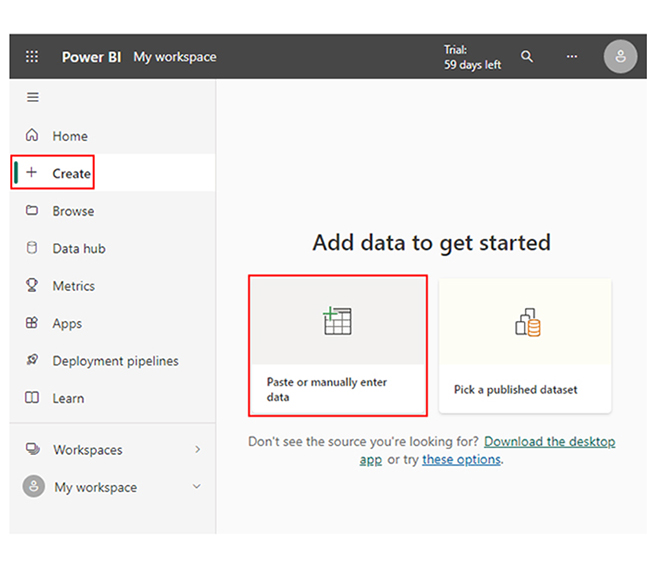Screen dimensions: 650x571
Task: Click the My workspace avatar in sidebar
Action: (x=34, y=486)
